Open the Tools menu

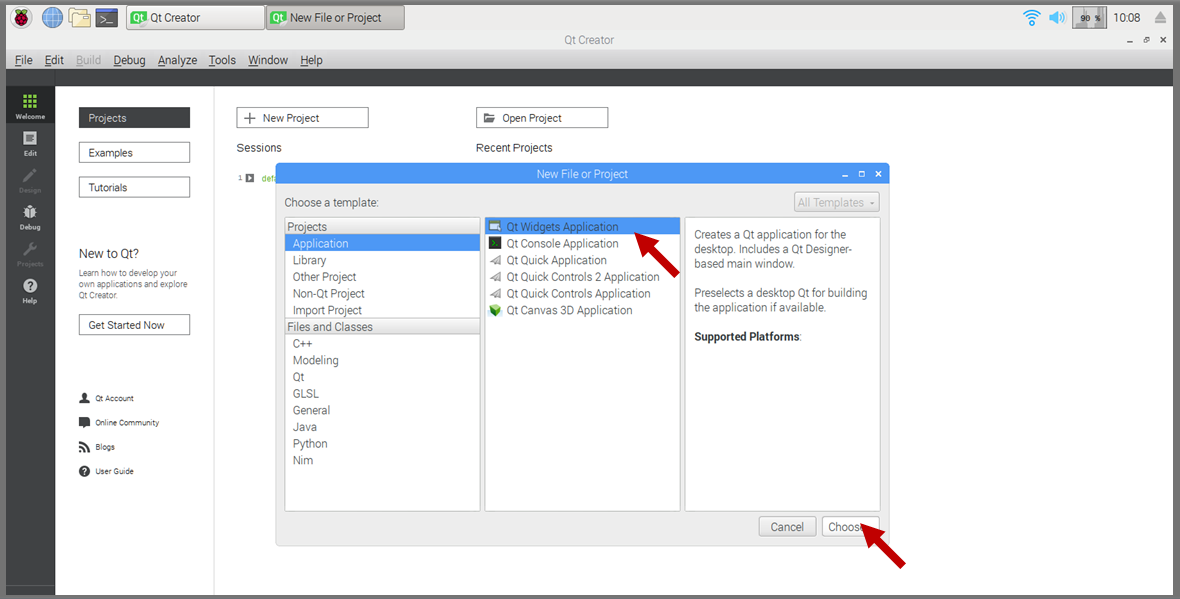222,60
